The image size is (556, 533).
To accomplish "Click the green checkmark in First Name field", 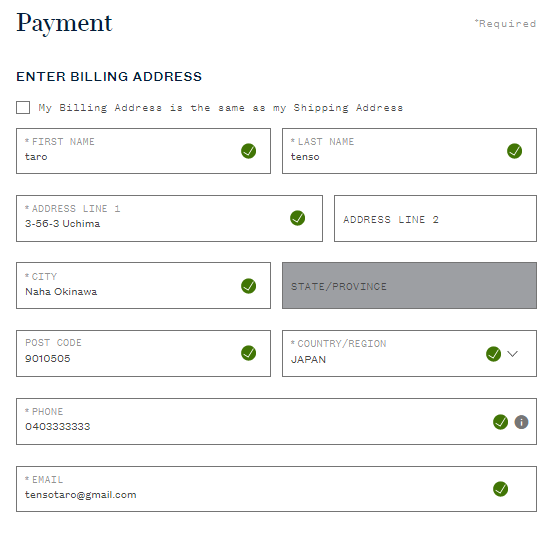I will [249, 151].
